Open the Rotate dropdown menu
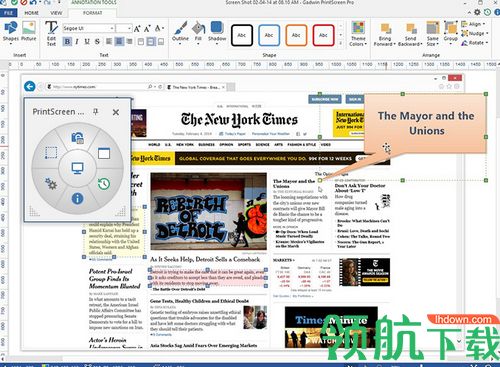The image size is (500, 367). (x=474, y=43)
